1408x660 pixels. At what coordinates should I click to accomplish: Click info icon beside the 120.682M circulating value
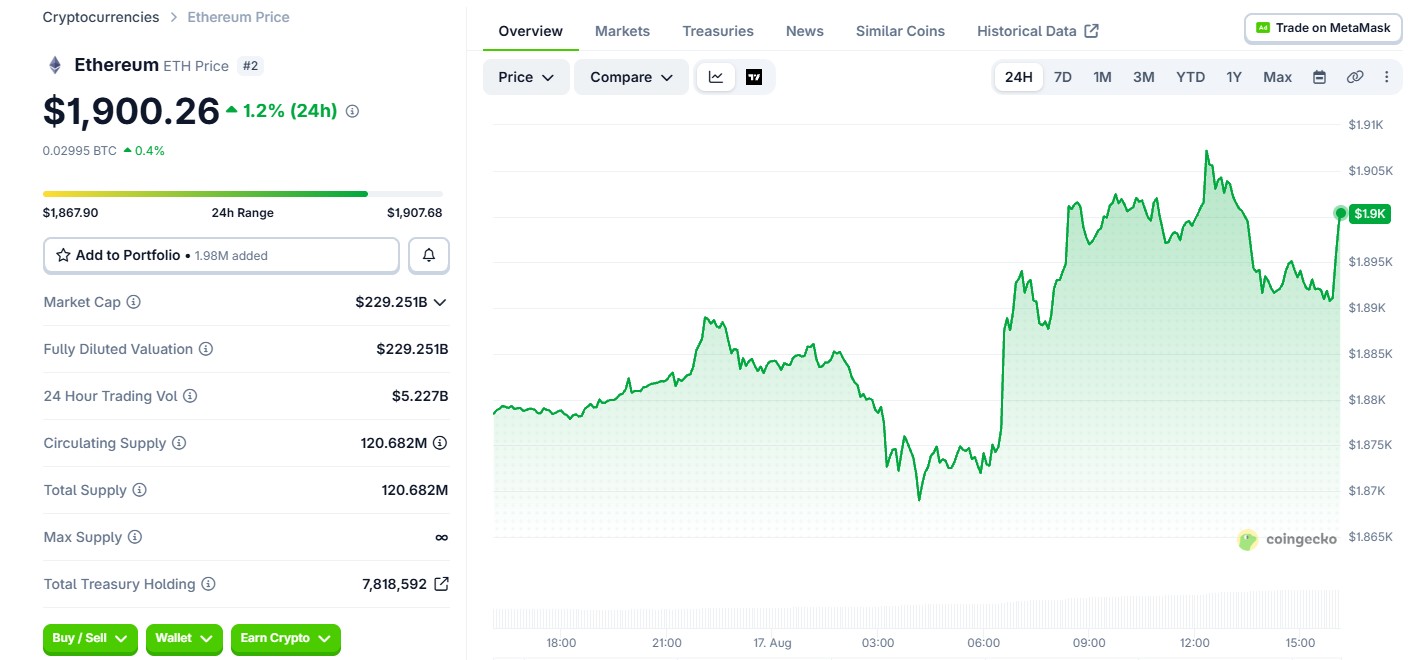(x=439, y=443)
